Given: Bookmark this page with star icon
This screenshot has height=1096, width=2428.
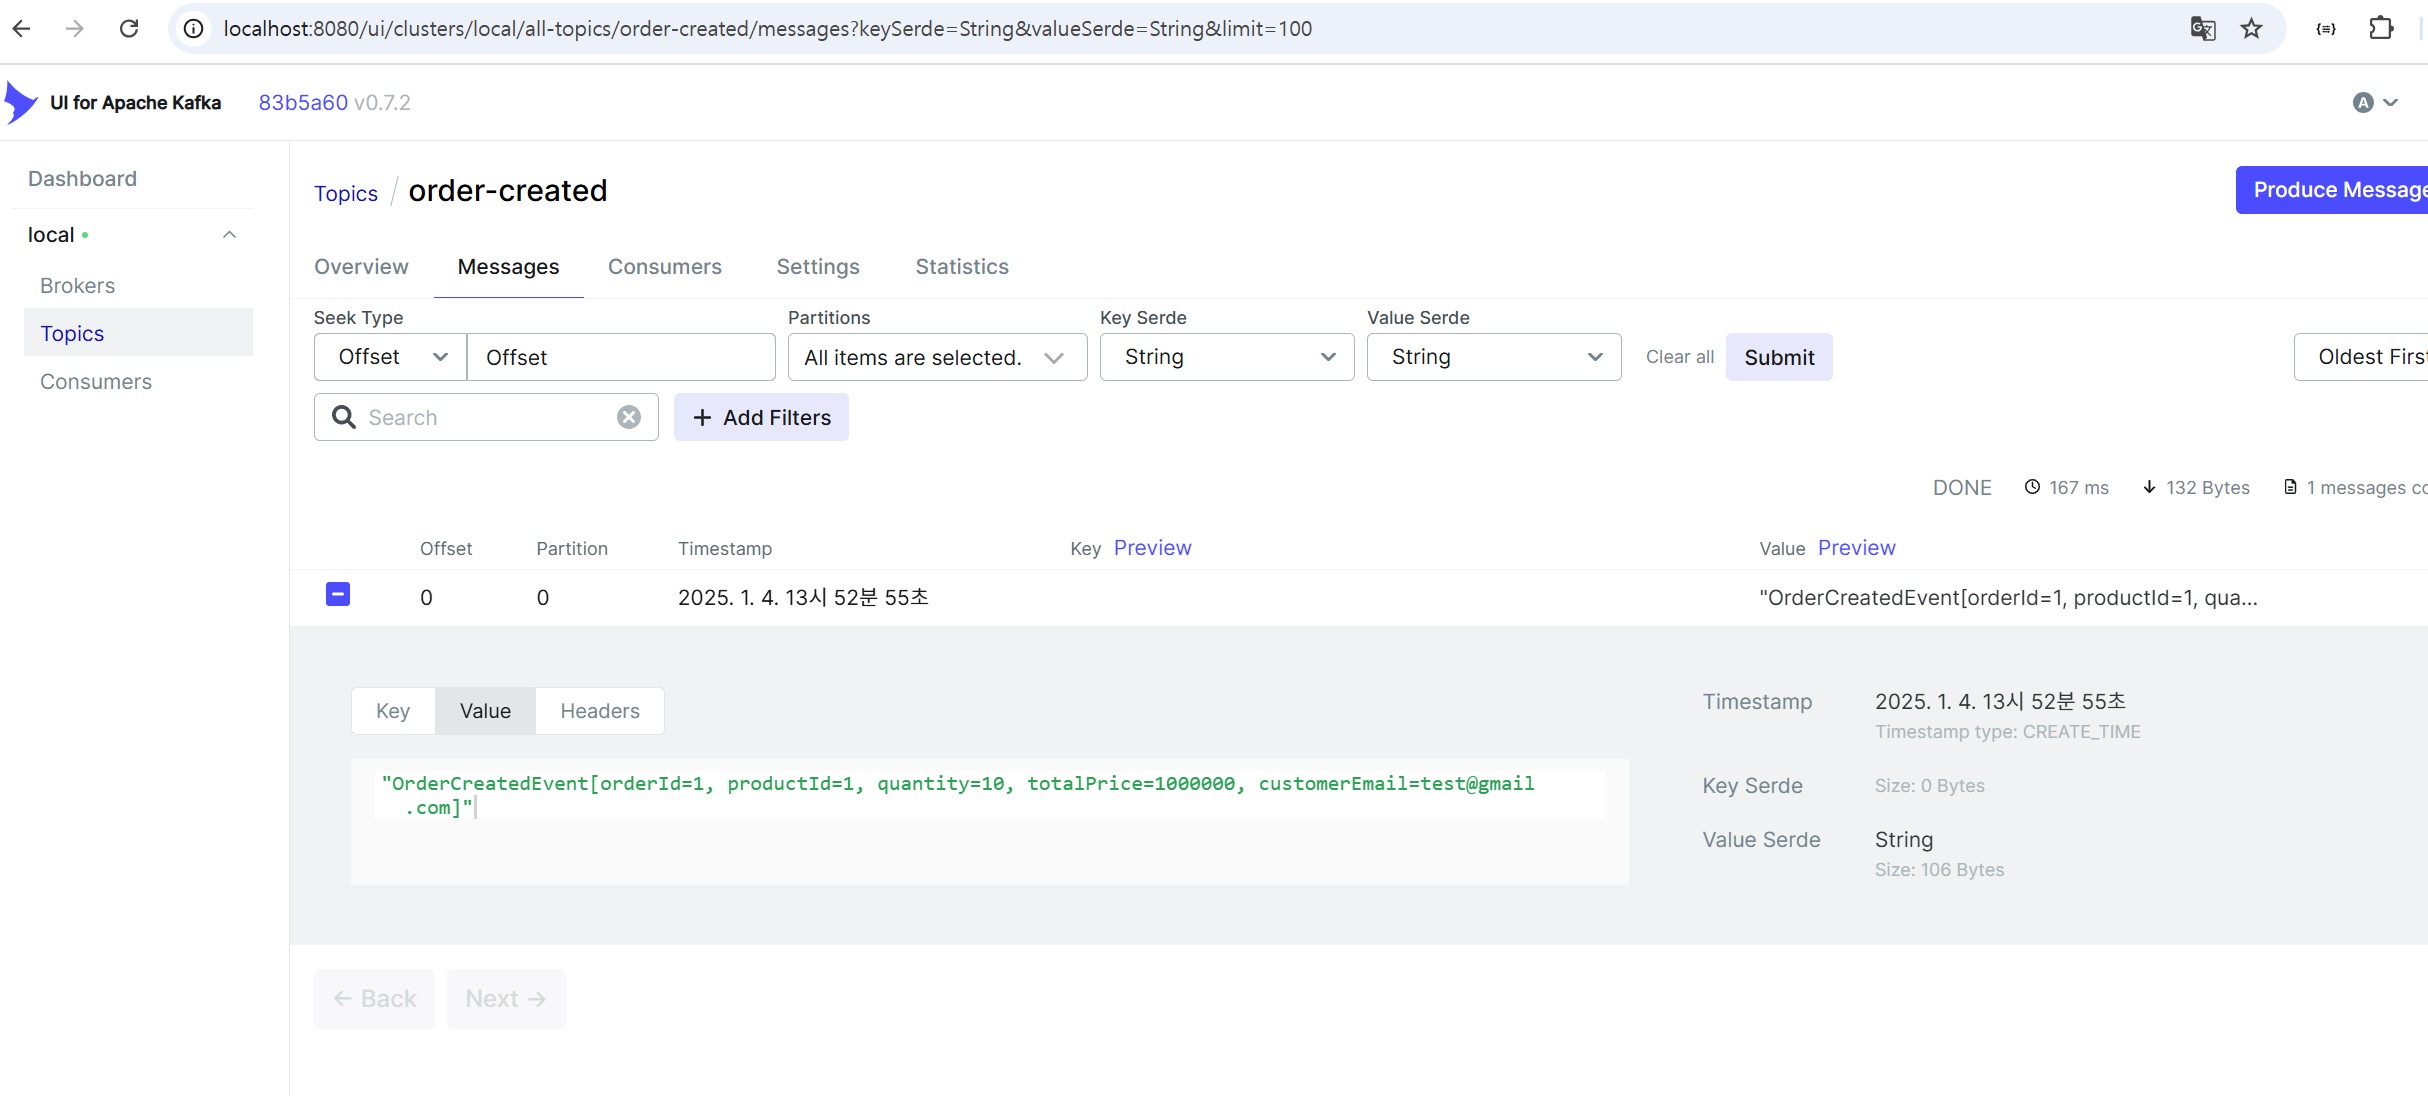Looking at the screenshot, I should point(2251,29).
